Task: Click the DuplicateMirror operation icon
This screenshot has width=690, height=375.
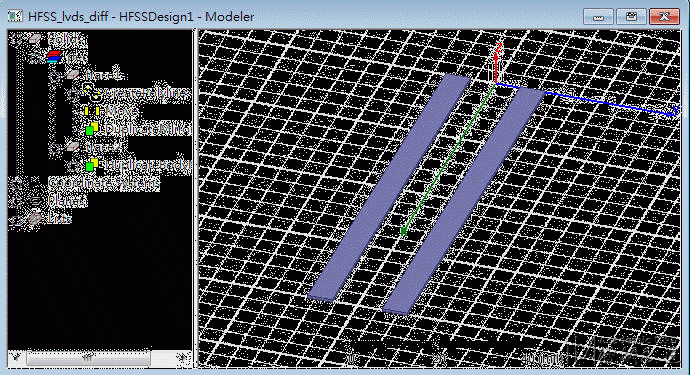Action: [92, 129]
